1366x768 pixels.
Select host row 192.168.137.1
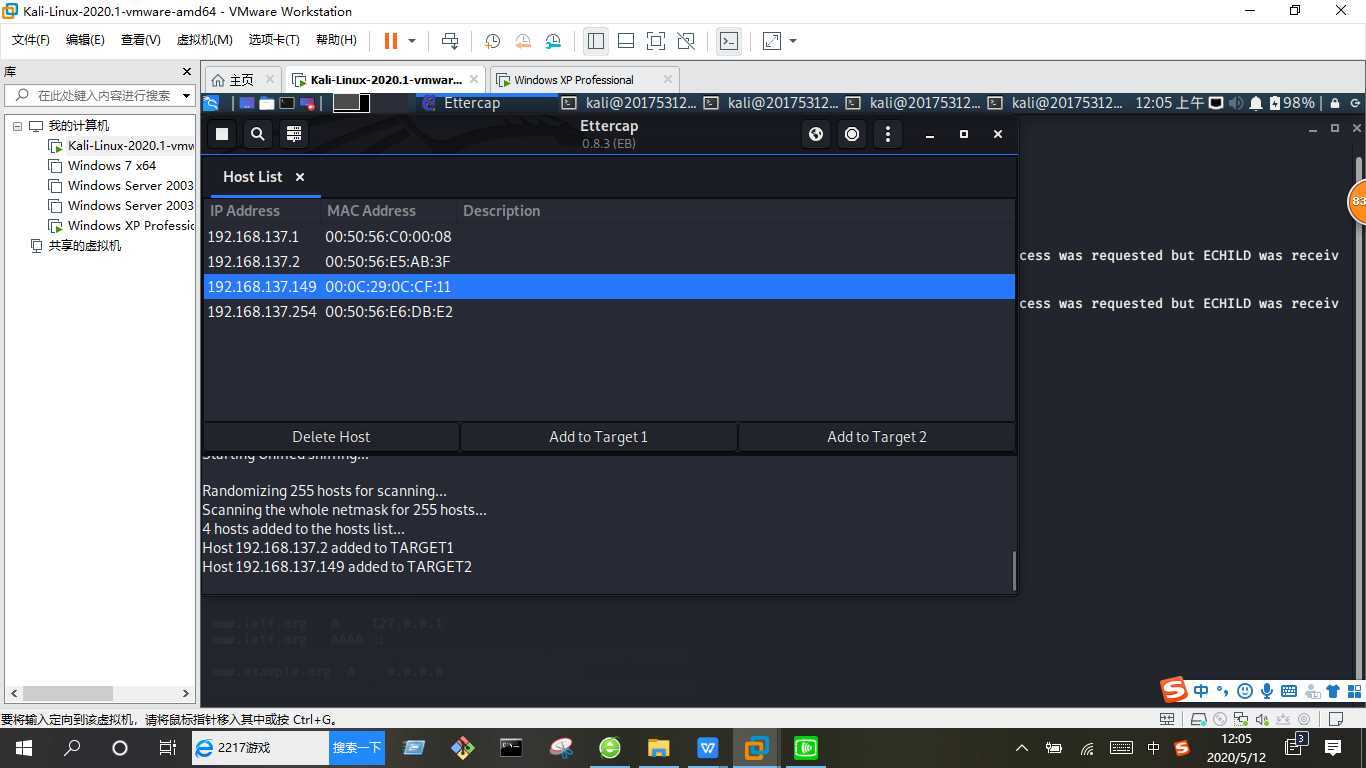tap(609, 237)
